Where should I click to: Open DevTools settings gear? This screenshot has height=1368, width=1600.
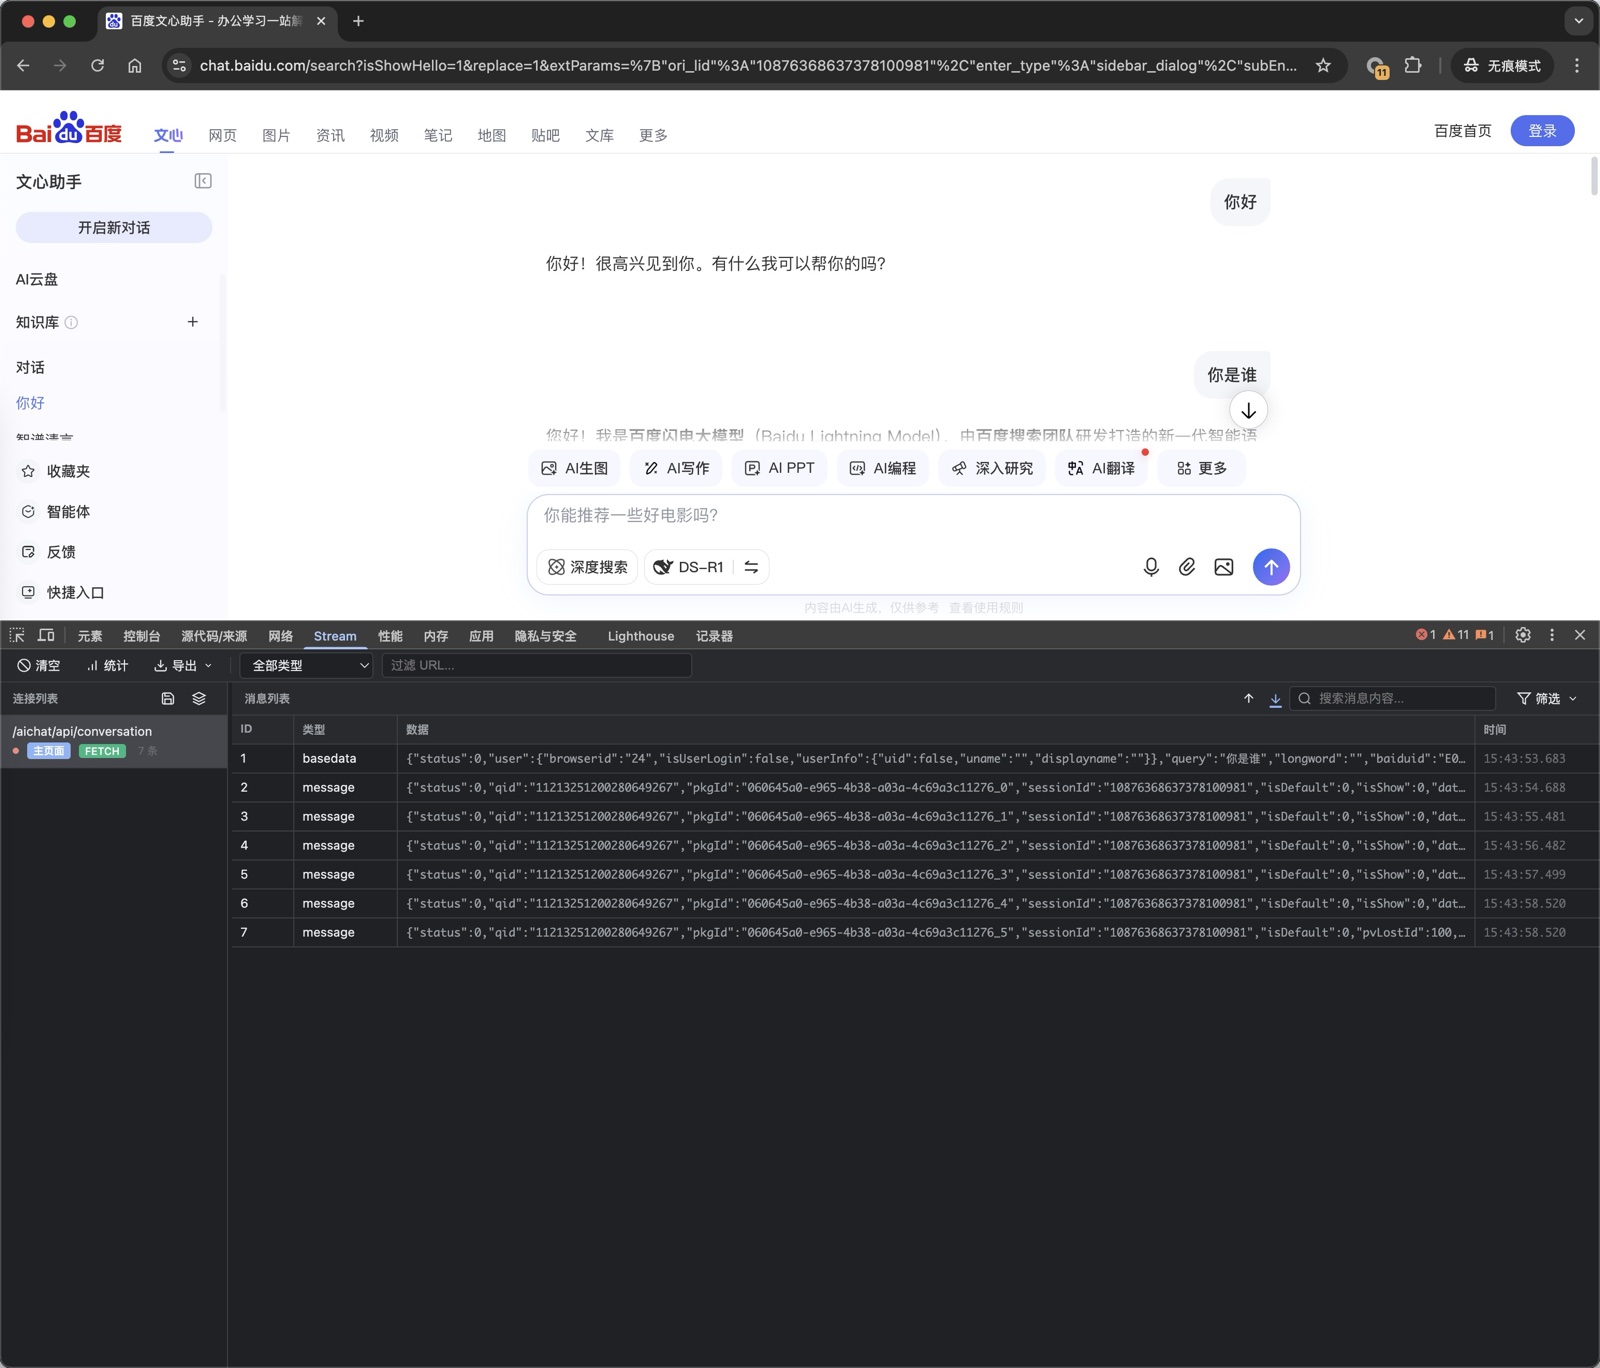(x=1523, y=635)
